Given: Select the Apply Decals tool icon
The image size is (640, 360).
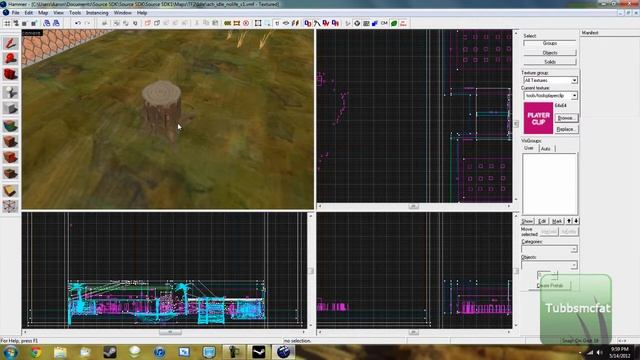Looking at the screenshot, I should (10, 158).
